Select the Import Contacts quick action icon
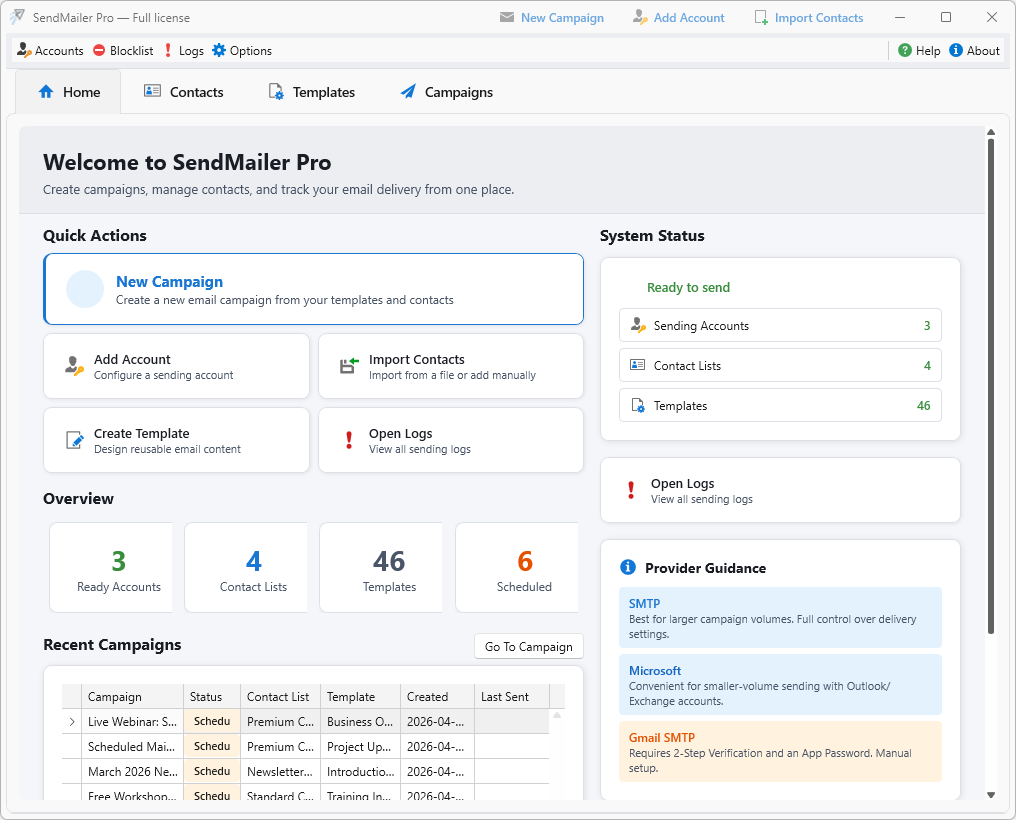Viewport: 1016px width, 820px height. 347,366
